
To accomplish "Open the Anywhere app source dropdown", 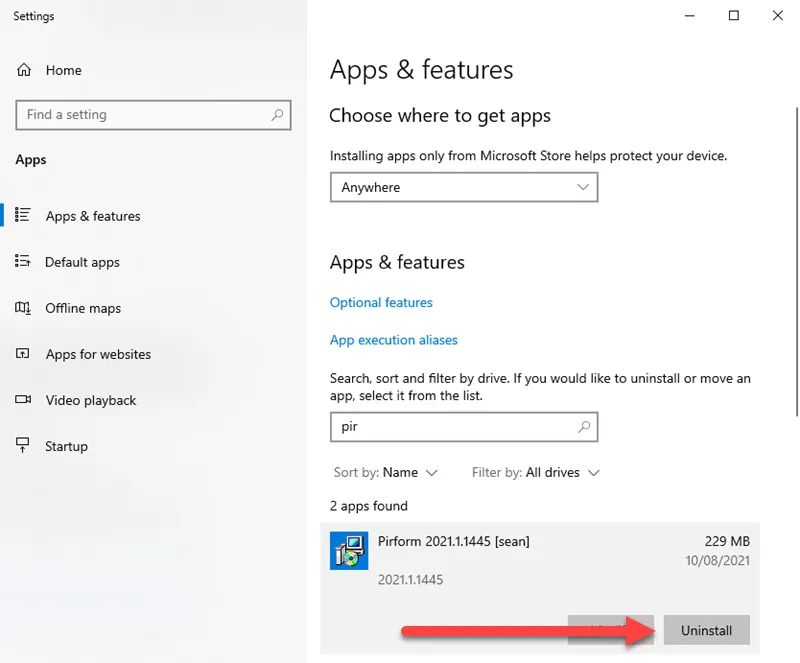I will click(464, 187).
